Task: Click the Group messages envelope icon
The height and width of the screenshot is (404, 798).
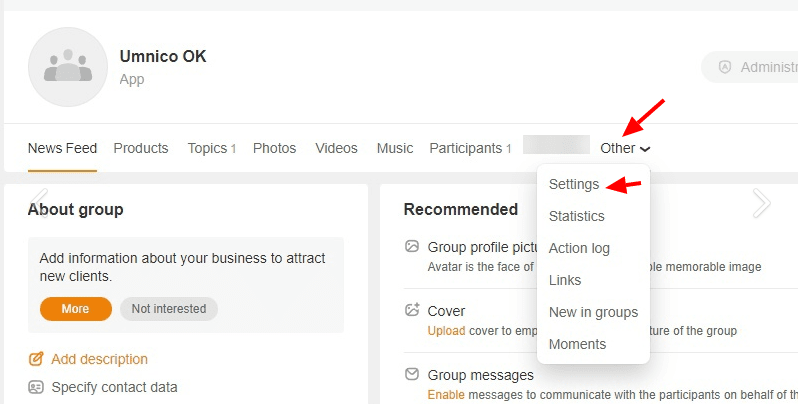Action: click(x=412, y=375)
